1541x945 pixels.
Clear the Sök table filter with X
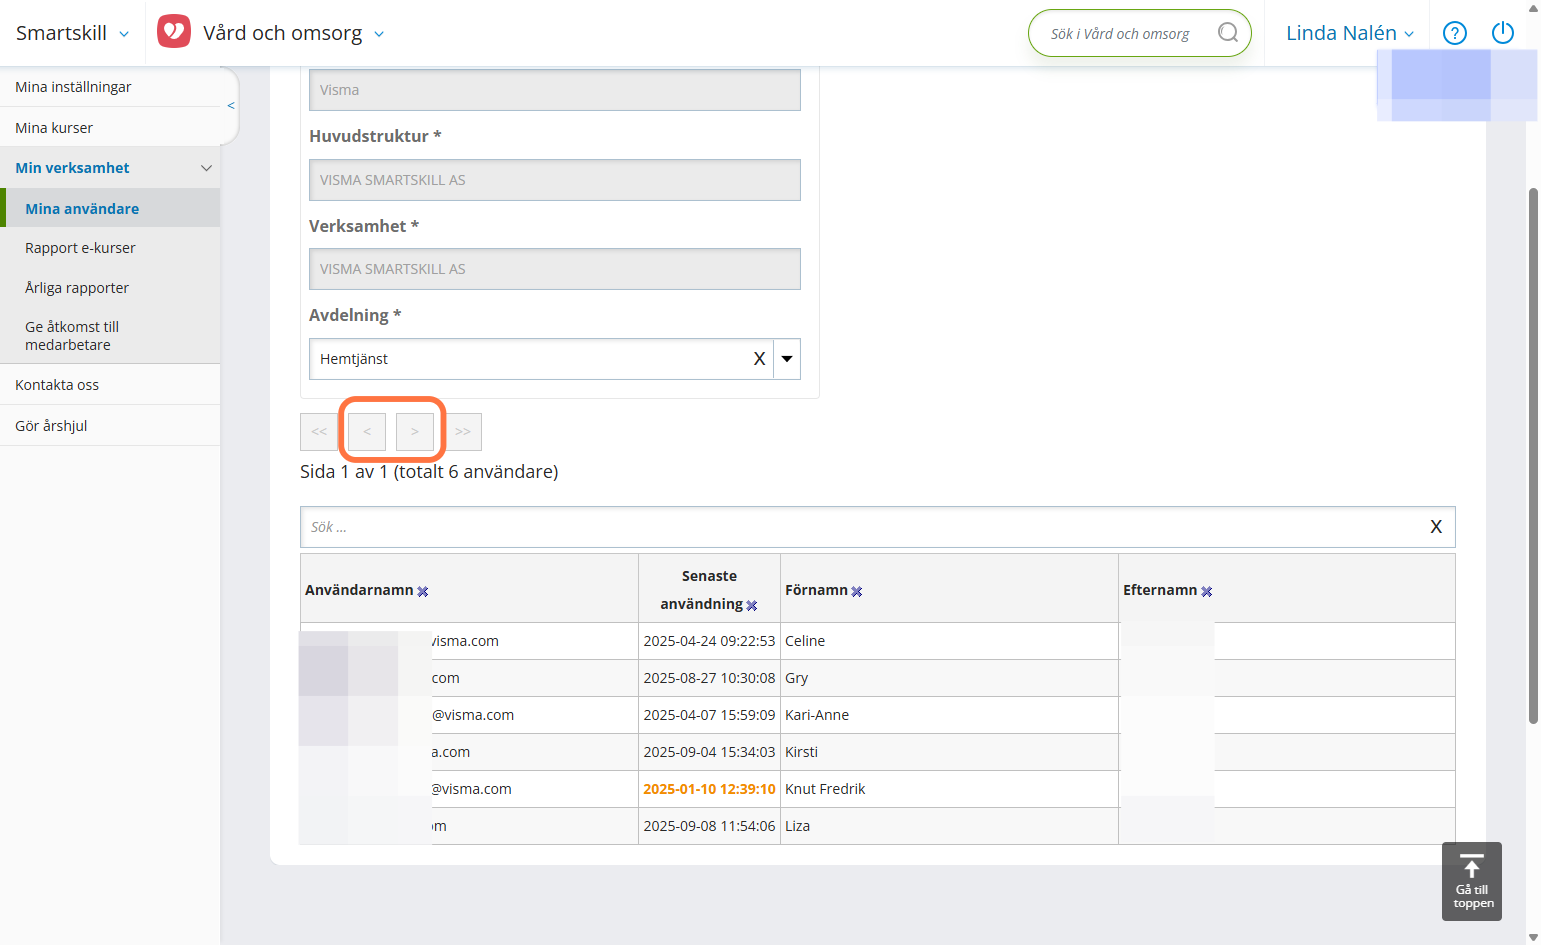tap(1436, 527)
